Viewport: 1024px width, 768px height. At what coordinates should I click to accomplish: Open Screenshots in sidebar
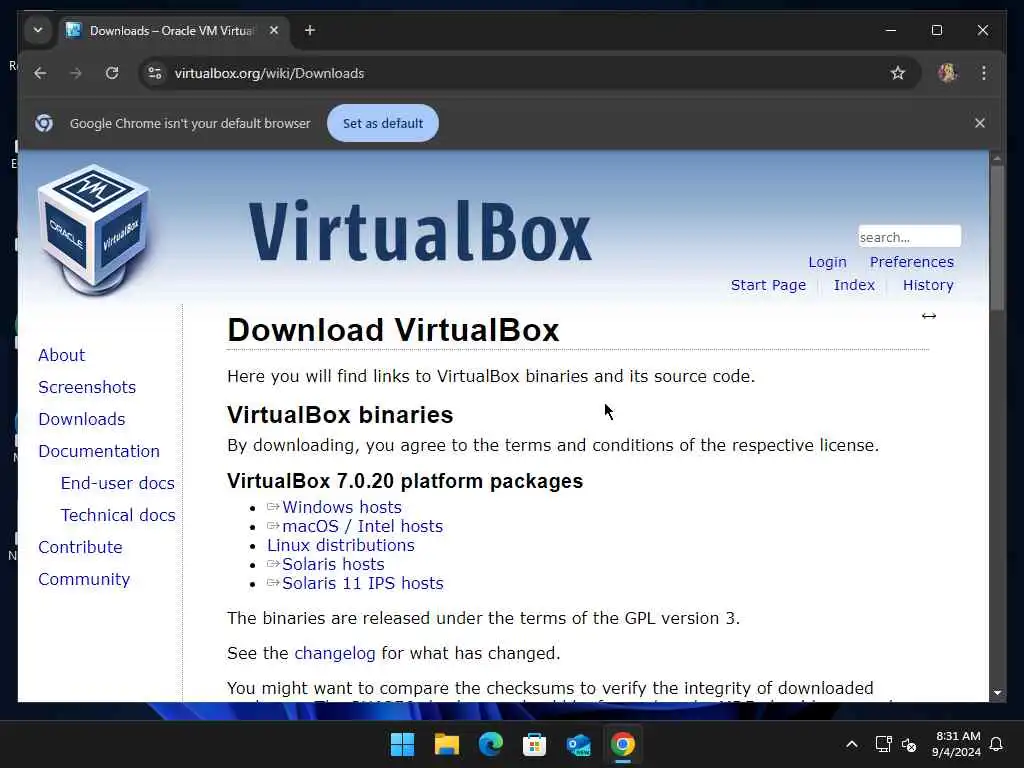(87, 387)
